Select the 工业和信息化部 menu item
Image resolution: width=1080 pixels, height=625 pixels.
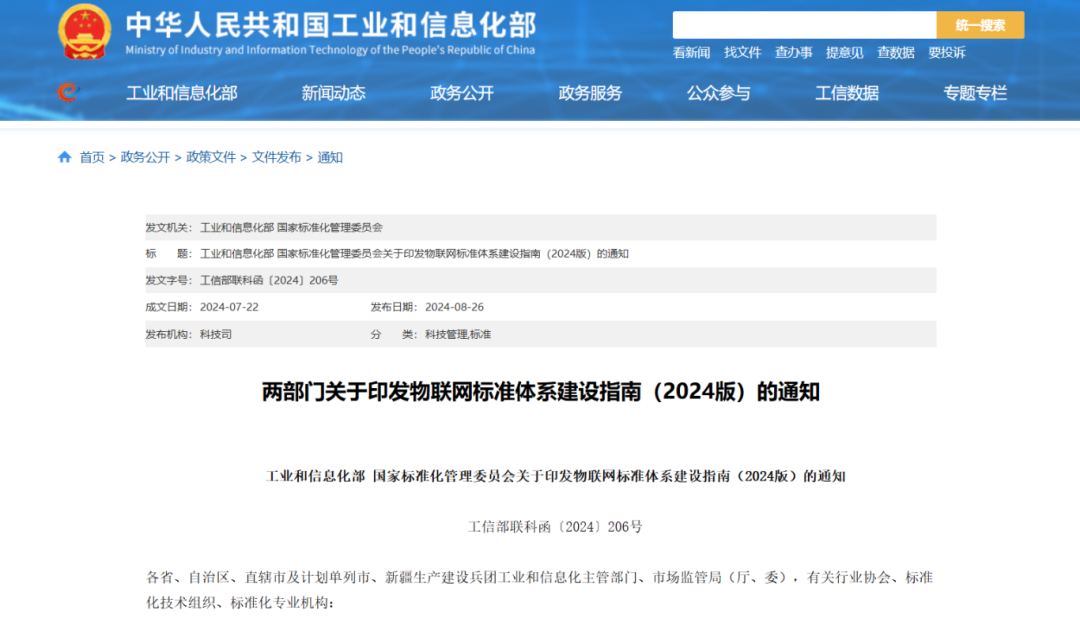182,93
